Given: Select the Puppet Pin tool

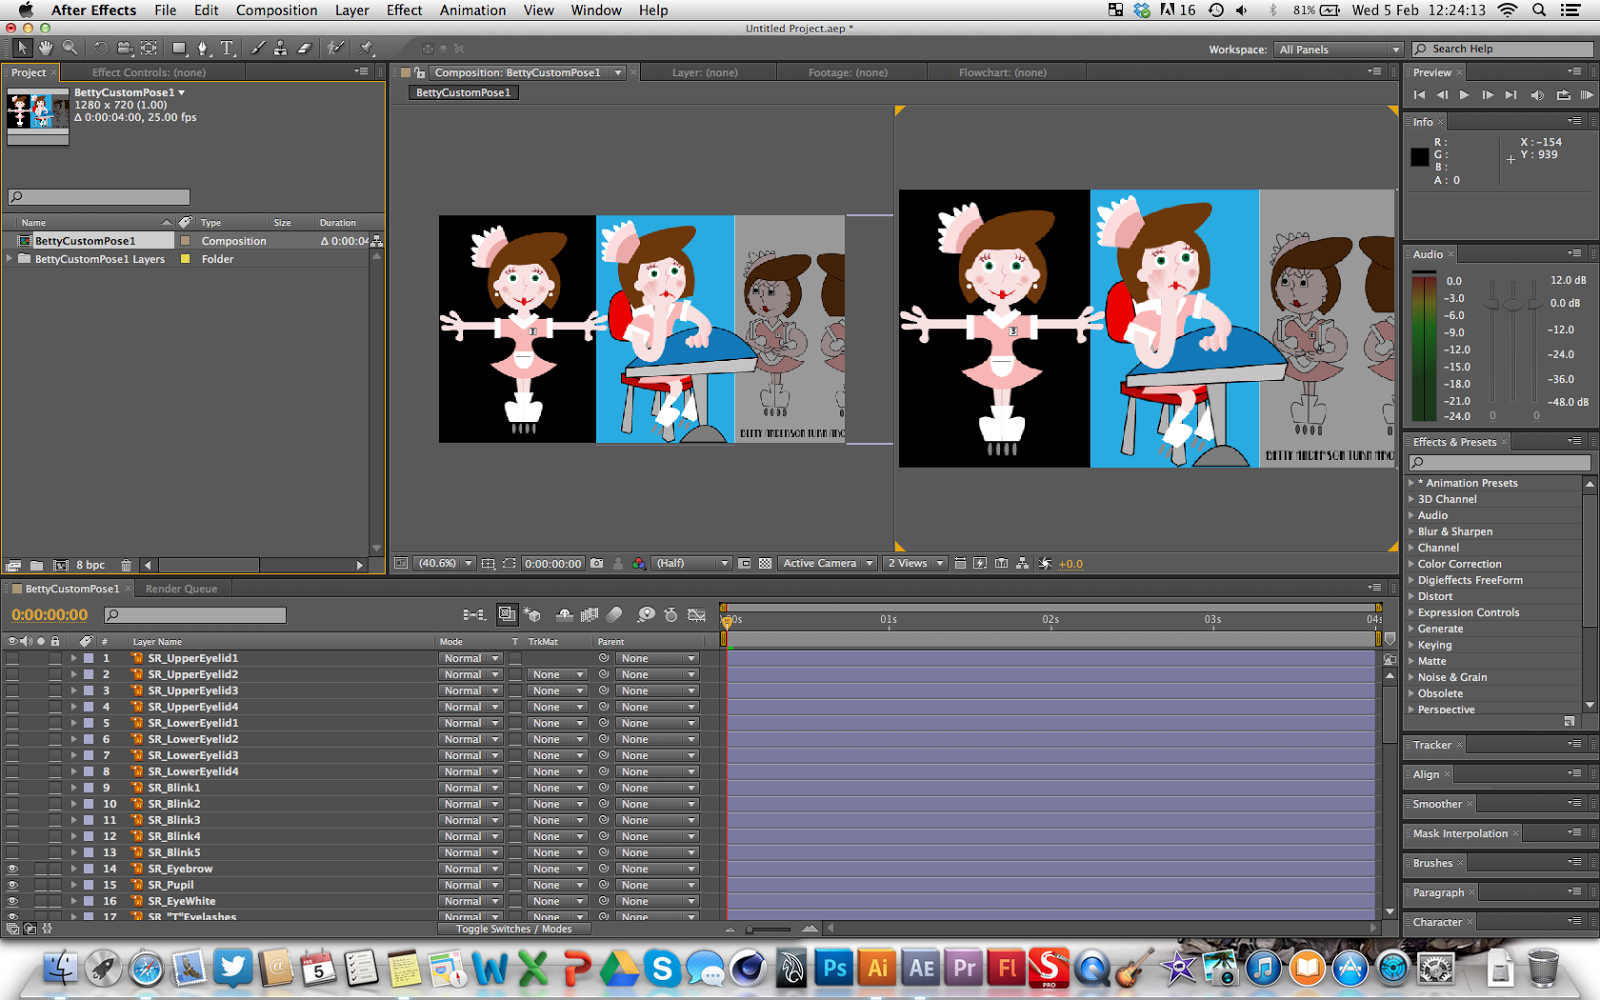Looking at the screenshot, I should point(366,48).
